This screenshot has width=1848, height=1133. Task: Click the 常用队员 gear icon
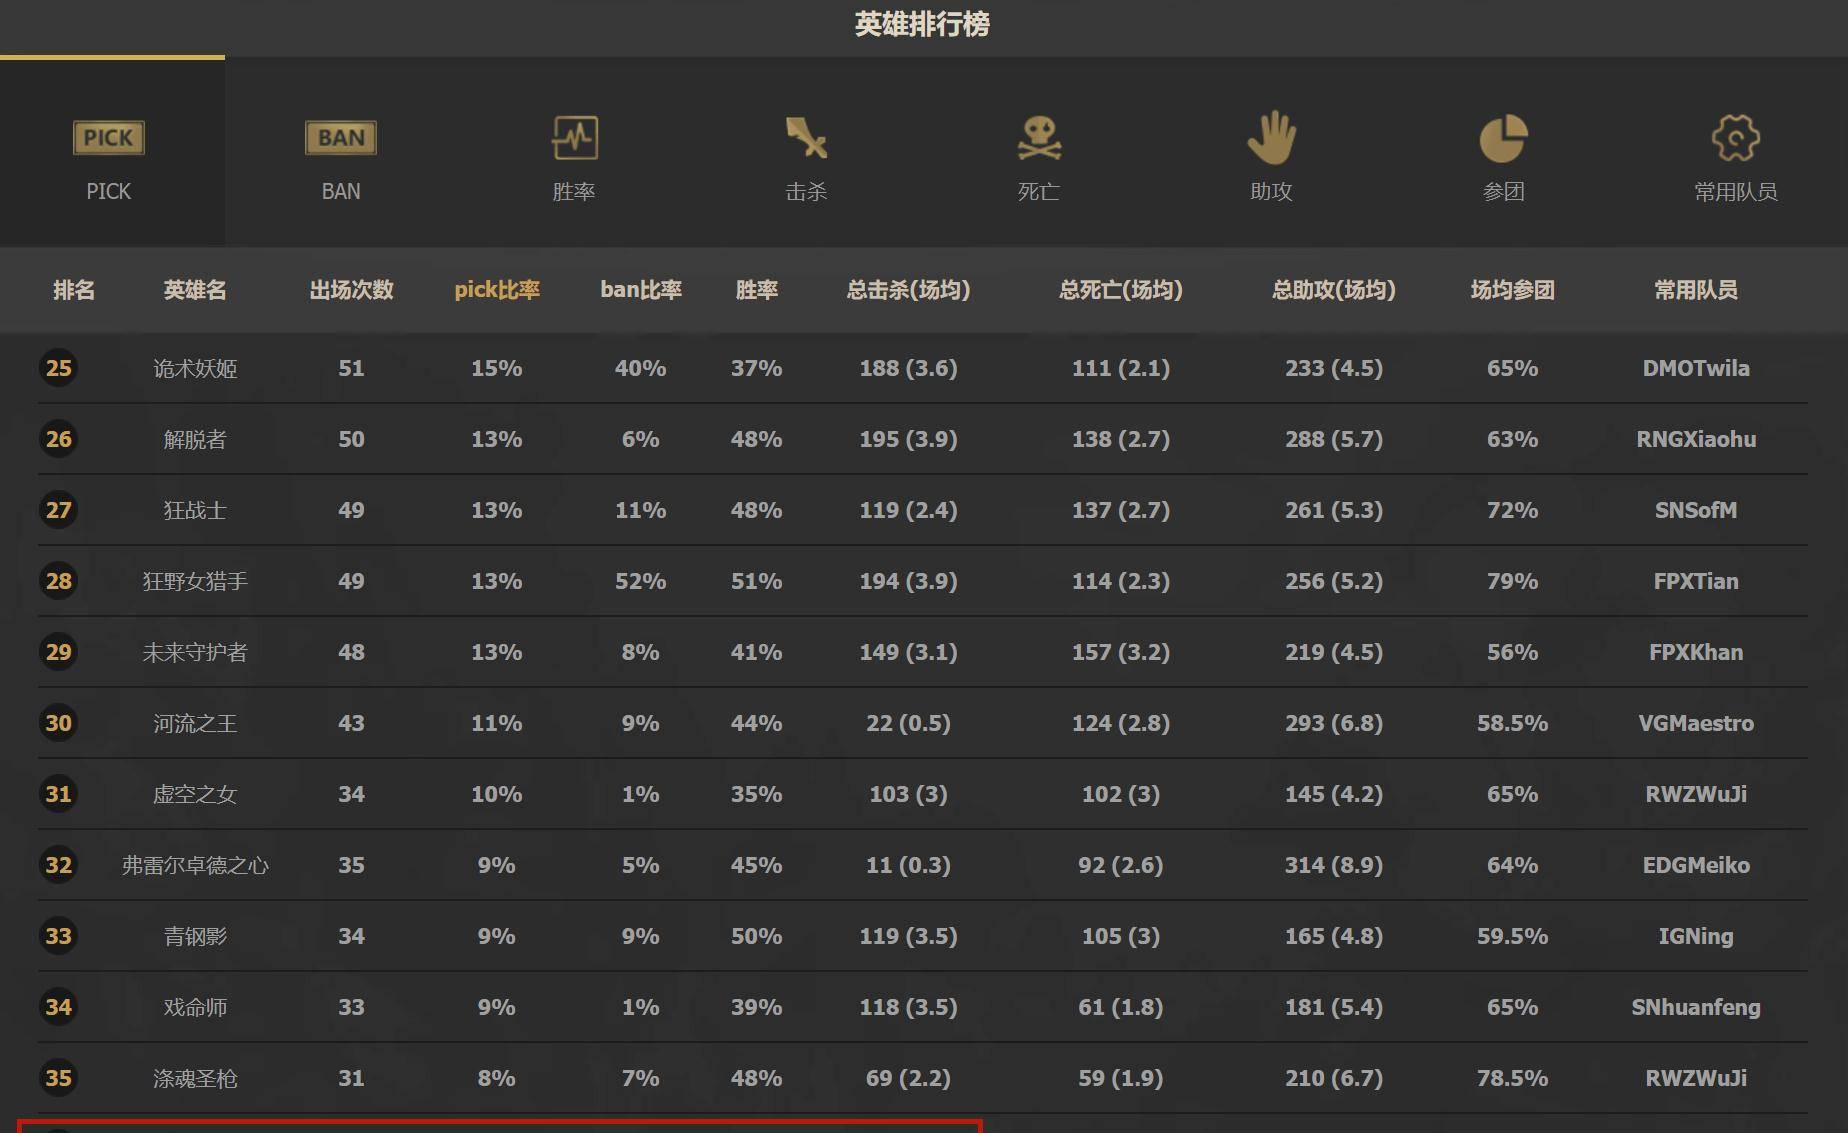(x=1736, y=140)
